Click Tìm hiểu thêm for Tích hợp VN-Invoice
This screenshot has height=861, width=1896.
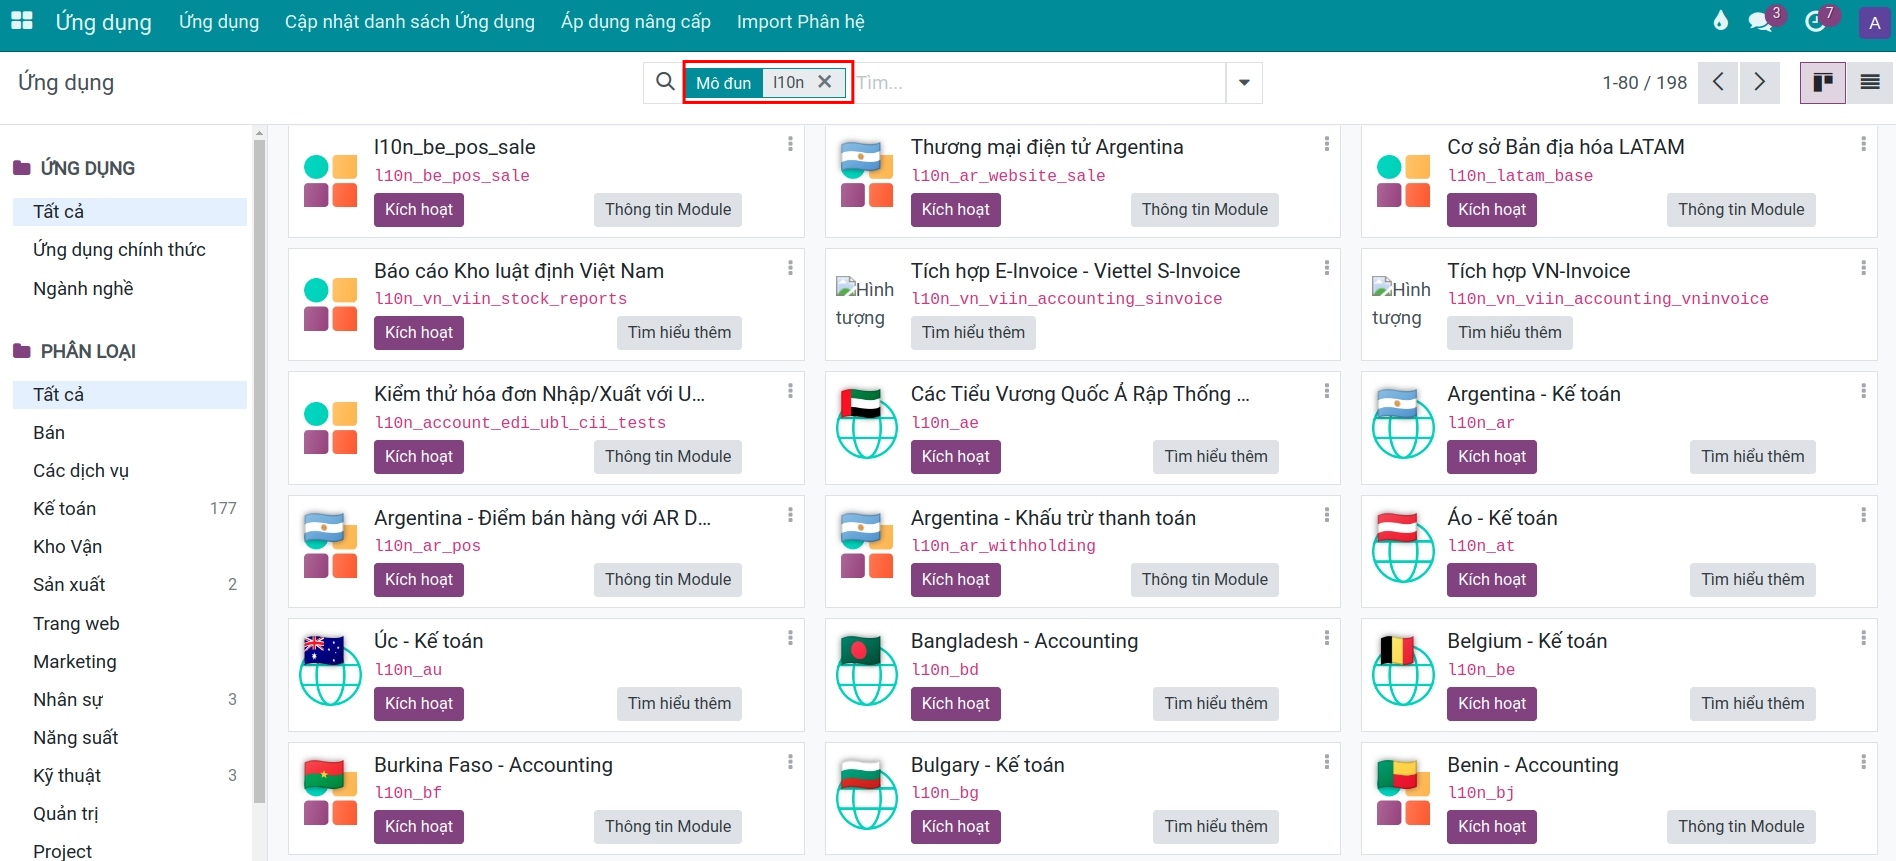[1509, 332]
